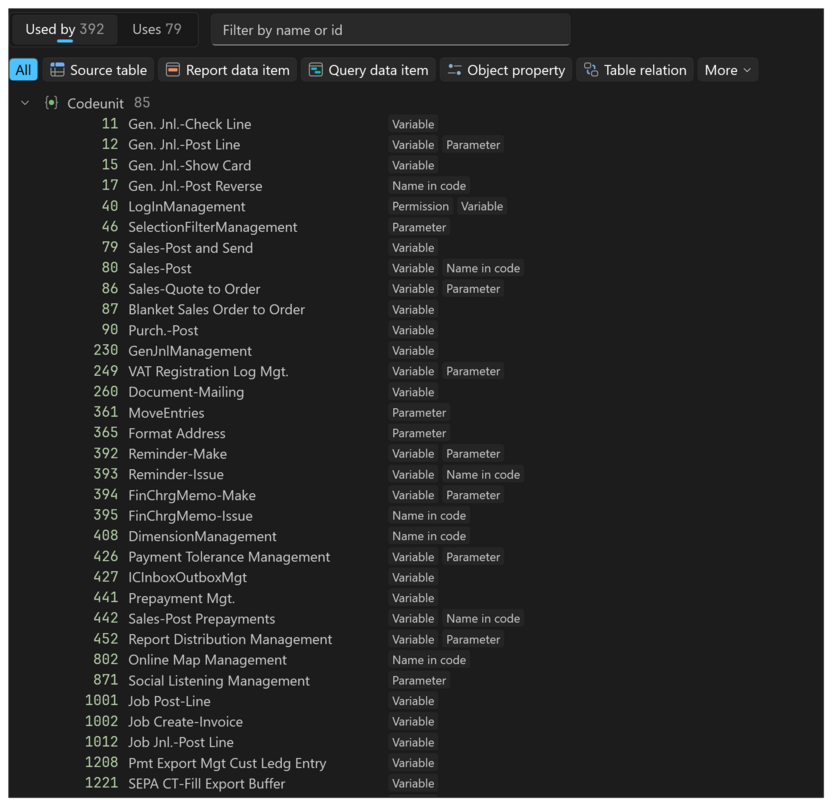Toggle the Object property filter
832x802 pixels.
coord(506,70)
